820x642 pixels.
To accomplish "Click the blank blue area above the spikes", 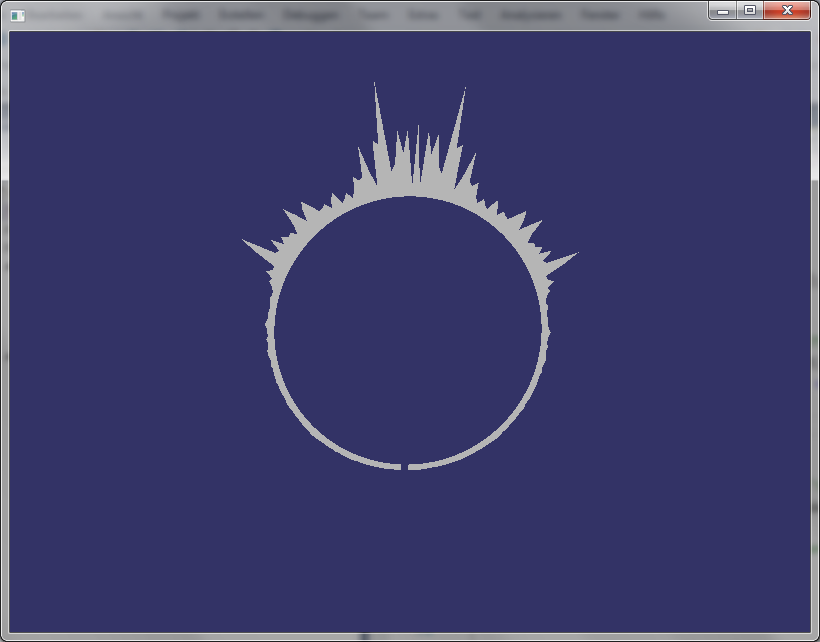I will pos(410,62).
